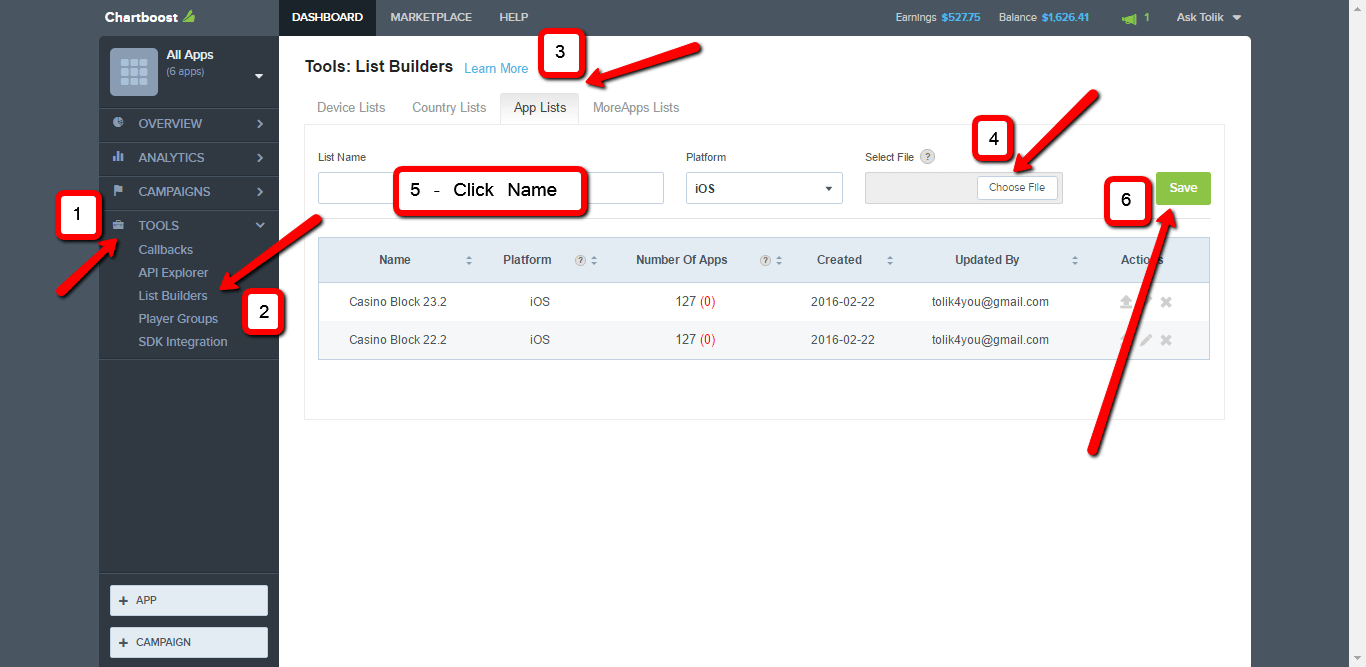The width and height of the screenshot is (1366, 667).
Task: Open SDK Integration under Tools
Action: click(183, 342)
